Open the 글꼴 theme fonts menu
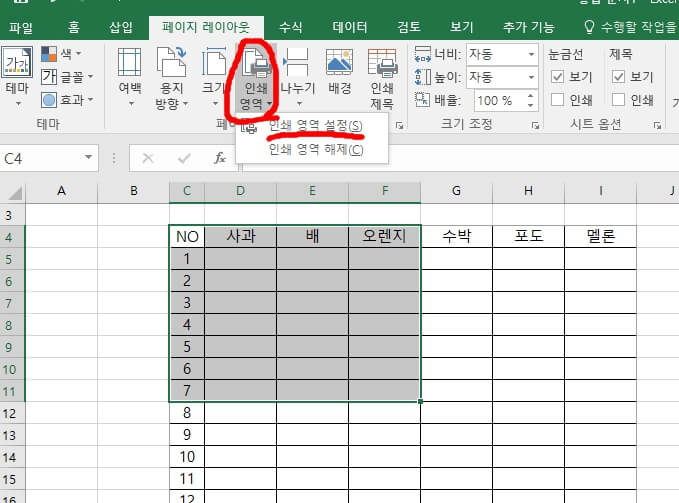This screenshot has height=503, width=679. click(x=67, y=77)
